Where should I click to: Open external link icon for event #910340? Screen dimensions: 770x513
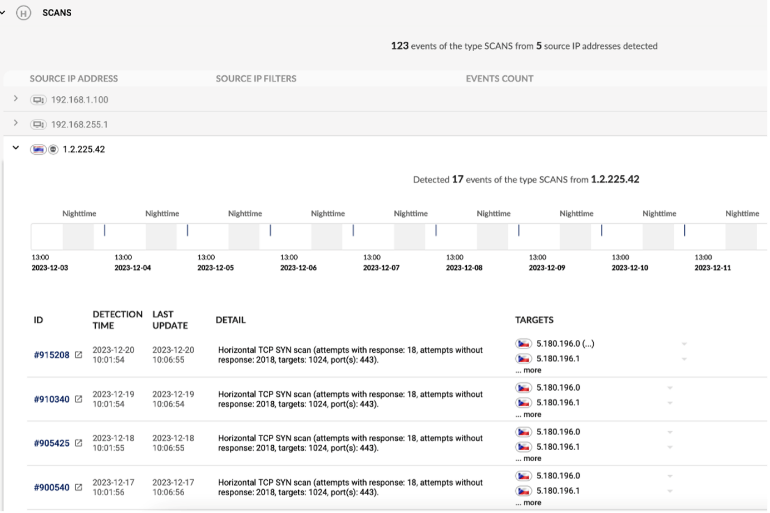(79, 400)
